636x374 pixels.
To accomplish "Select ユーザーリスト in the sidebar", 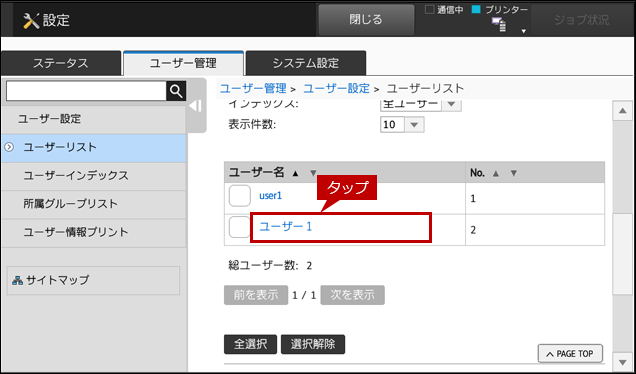I will [x=93, y=148].
